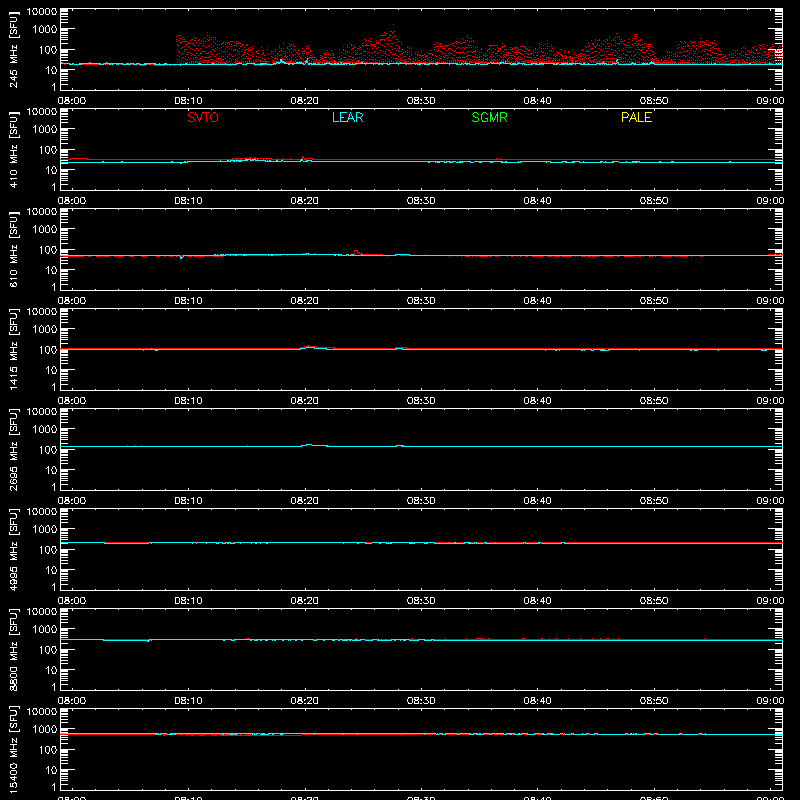800x800 pixels.
Task: Click the red SVTO station legend label
Action: [x=203, y=117]
